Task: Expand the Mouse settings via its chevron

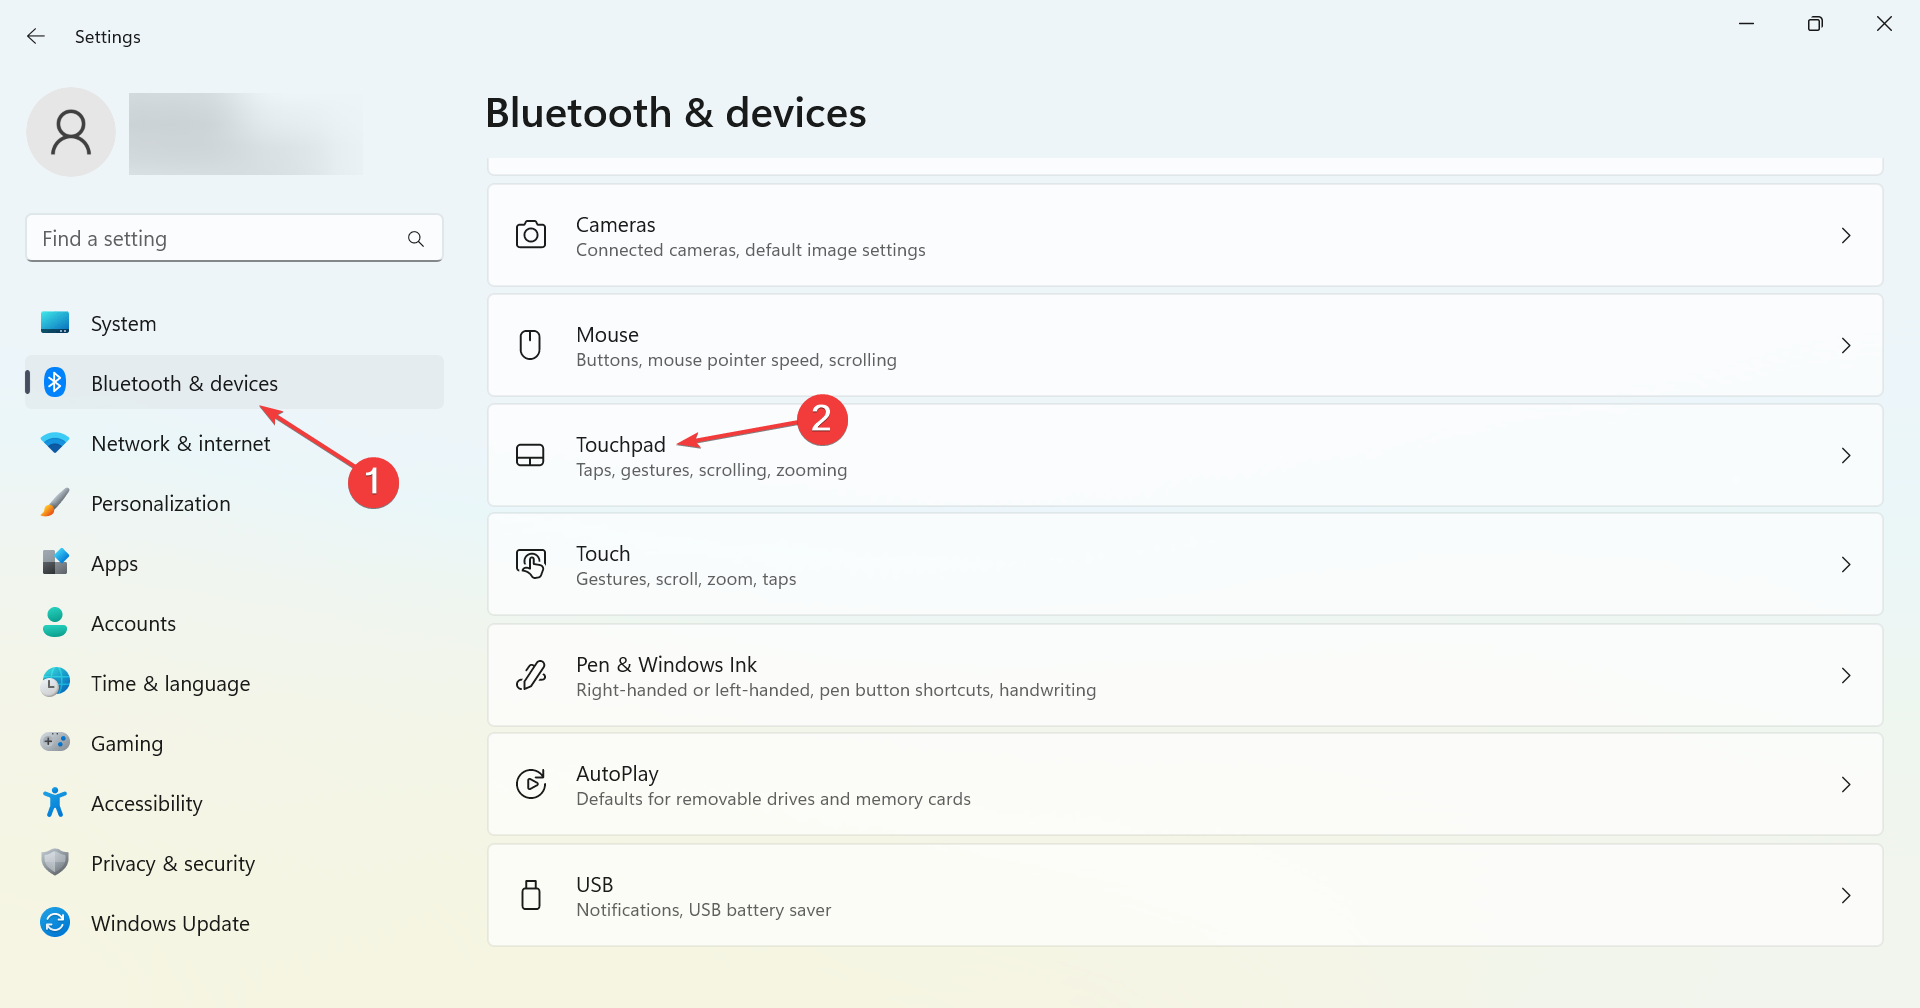Action: 1846,345
